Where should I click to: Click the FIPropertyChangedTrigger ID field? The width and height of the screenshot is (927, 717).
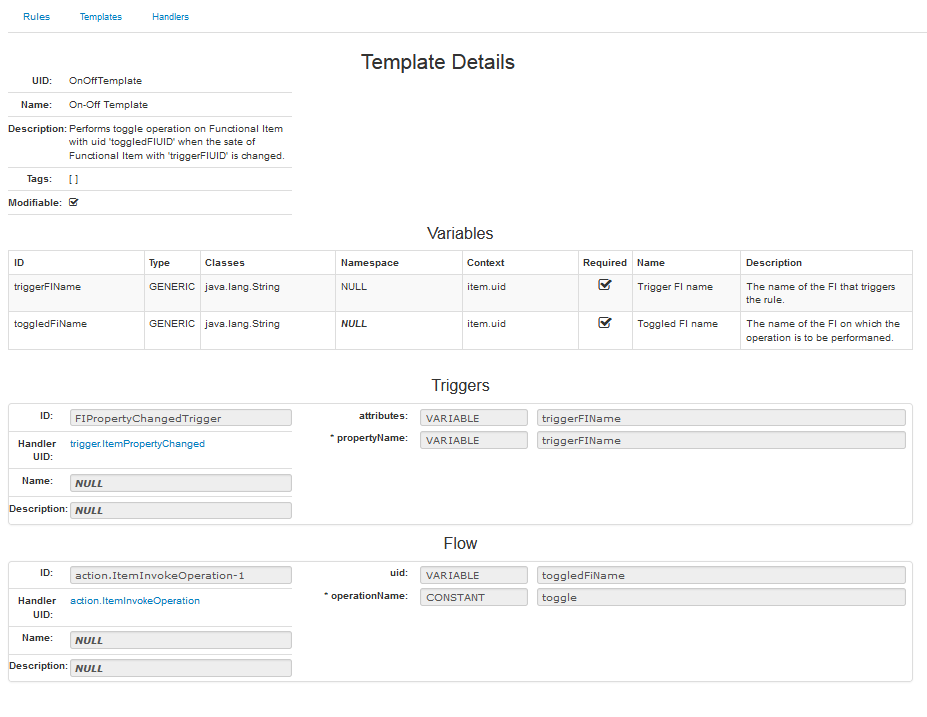(x=181, y=418)
